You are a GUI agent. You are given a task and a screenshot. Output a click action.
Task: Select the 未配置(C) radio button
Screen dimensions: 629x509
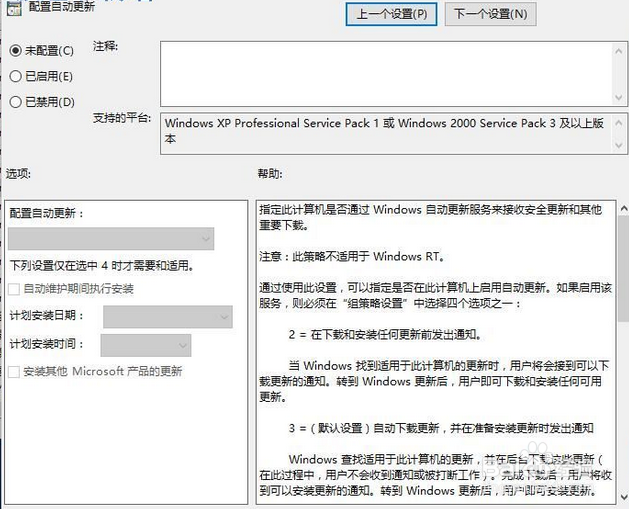click(x=15, y=51)
